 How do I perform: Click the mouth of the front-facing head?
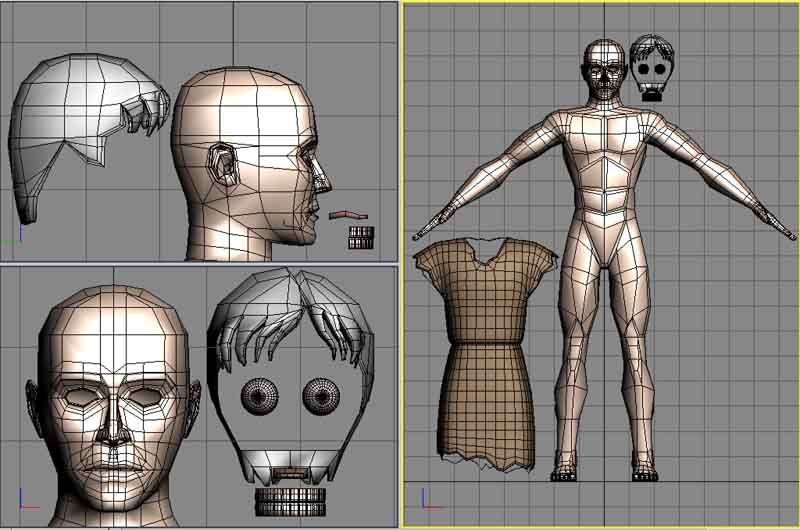click(x=113, y=467)
